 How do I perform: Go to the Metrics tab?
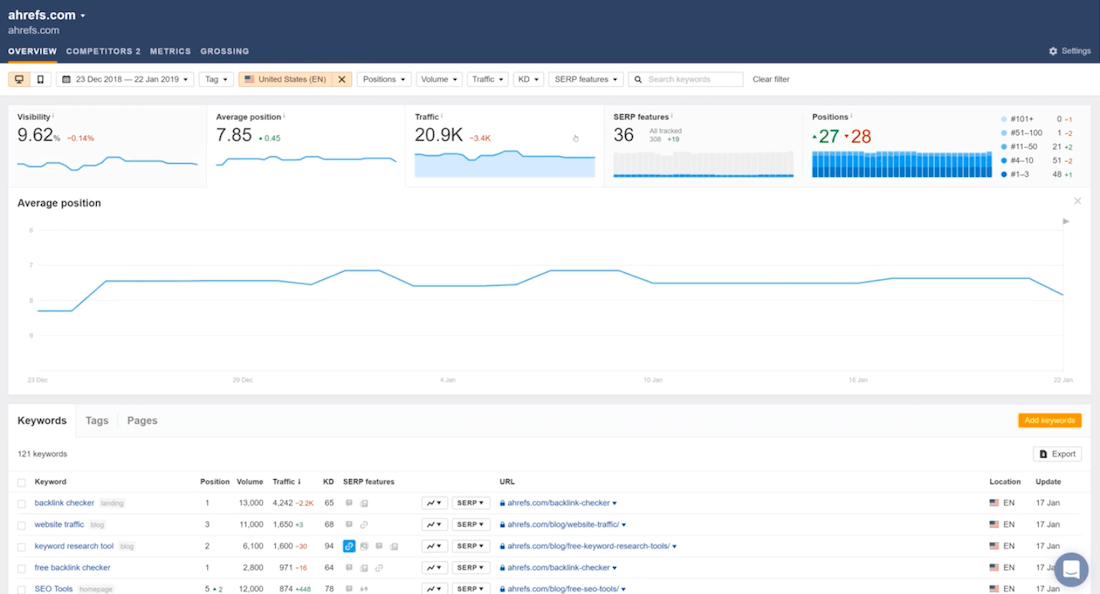[170, 51]
